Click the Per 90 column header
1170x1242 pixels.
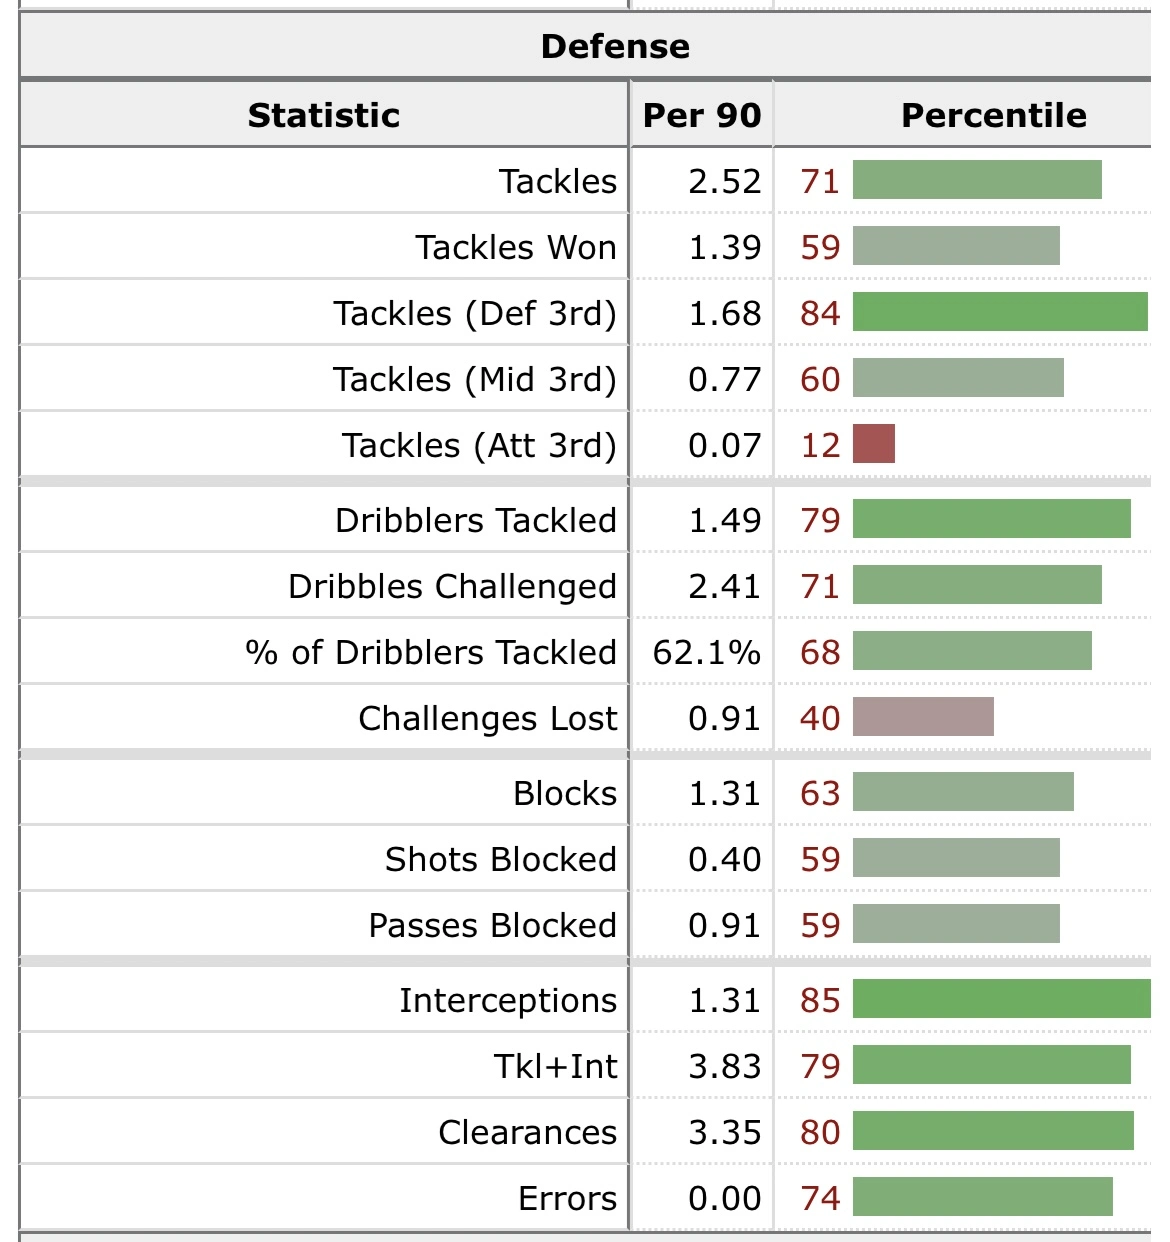click(701, 115)
